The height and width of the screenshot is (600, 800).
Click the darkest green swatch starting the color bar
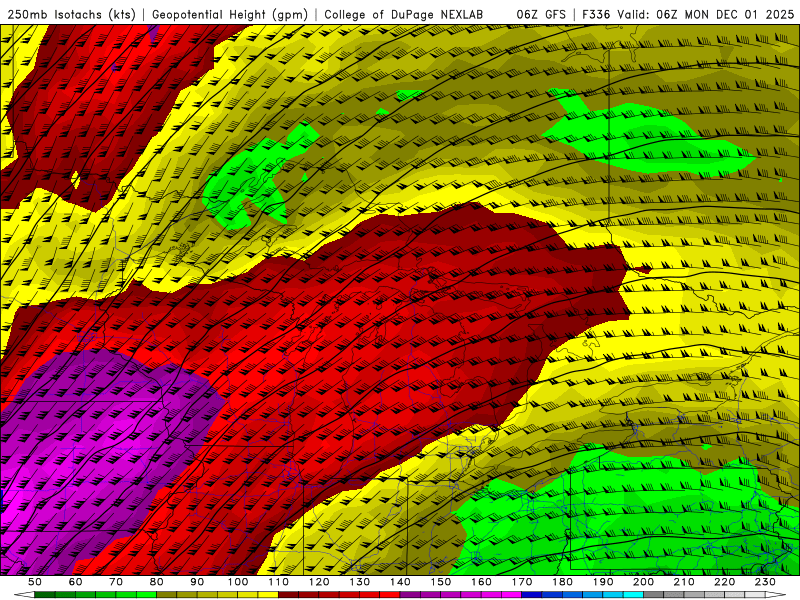(x=45, y=595)
